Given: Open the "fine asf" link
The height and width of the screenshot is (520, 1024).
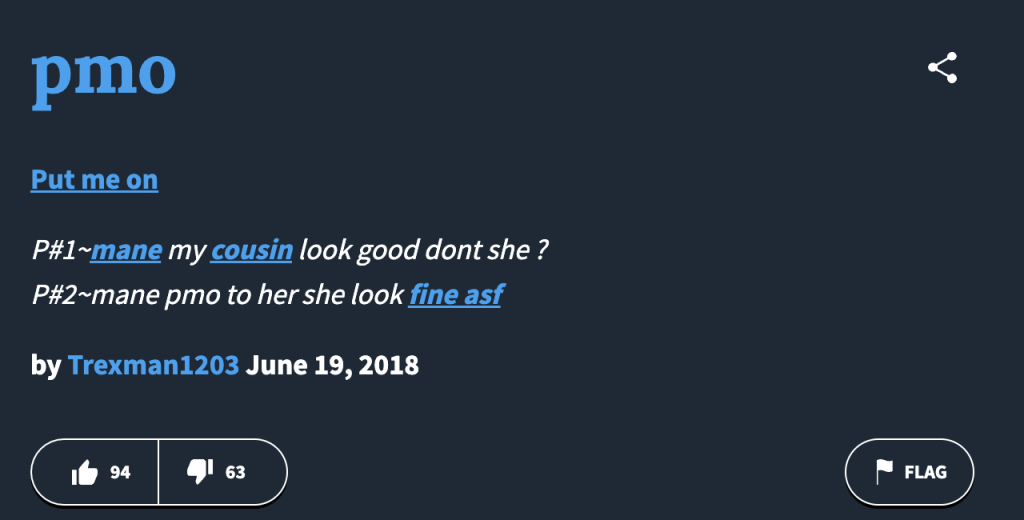Looking at the screenshot, I should [x=455, y=296].
